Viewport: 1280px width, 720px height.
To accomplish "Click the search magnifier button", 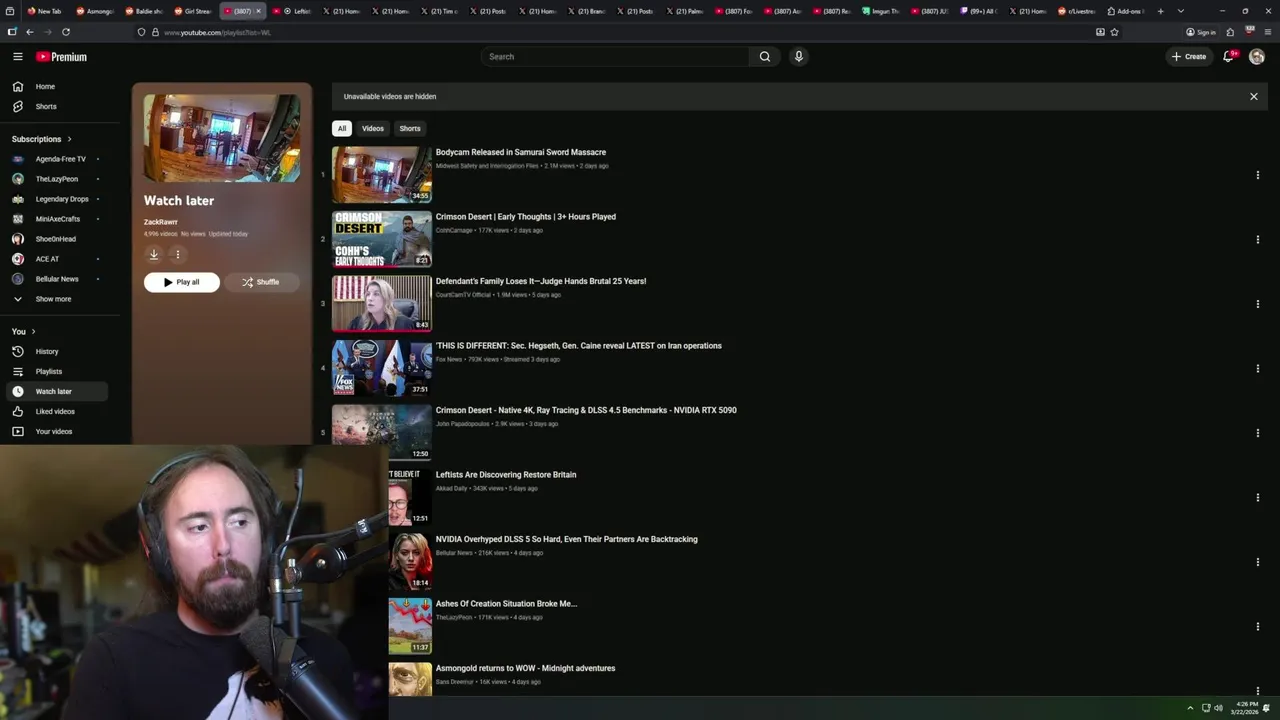I will [765, 57].
